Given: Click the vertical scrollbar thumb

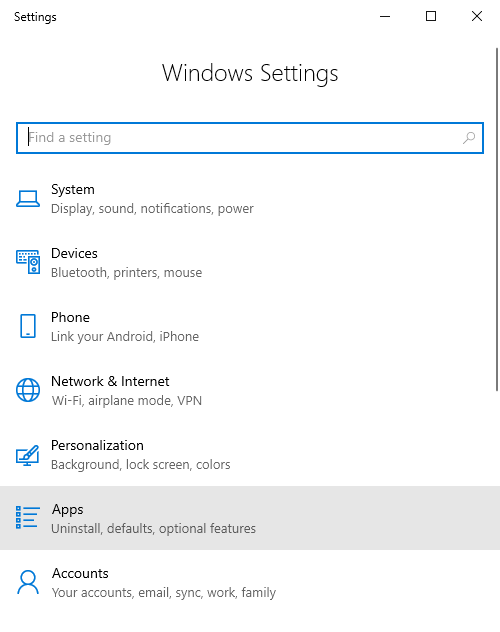Looking at the screenshot, I should [x=497, y=219].
